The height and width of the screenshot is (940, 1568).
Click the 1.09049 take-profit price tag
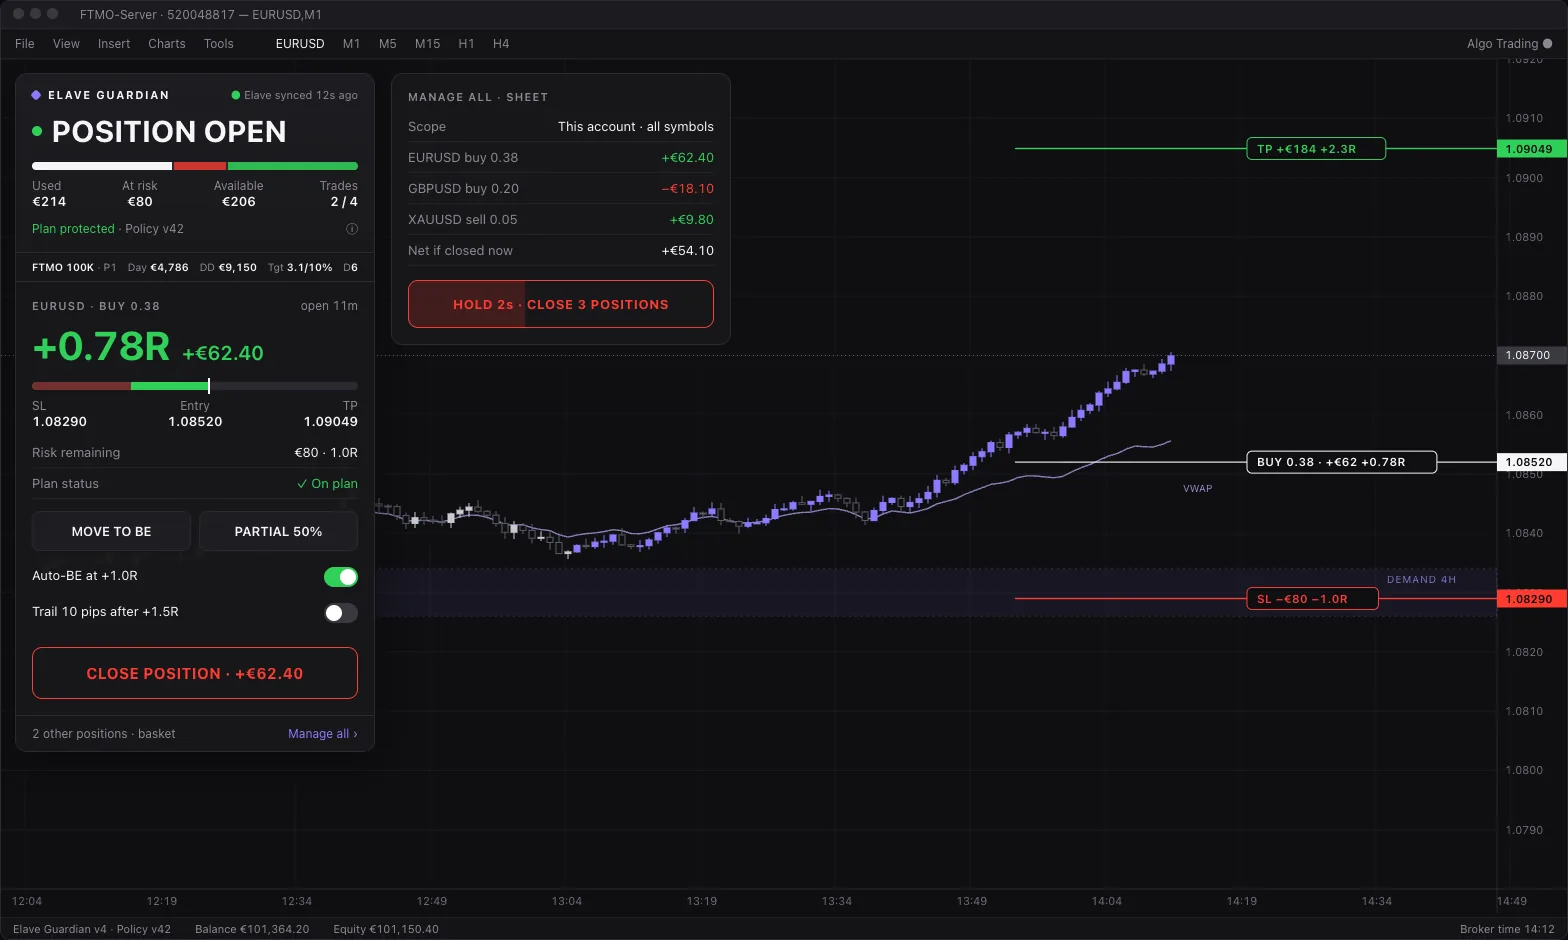1531,149
